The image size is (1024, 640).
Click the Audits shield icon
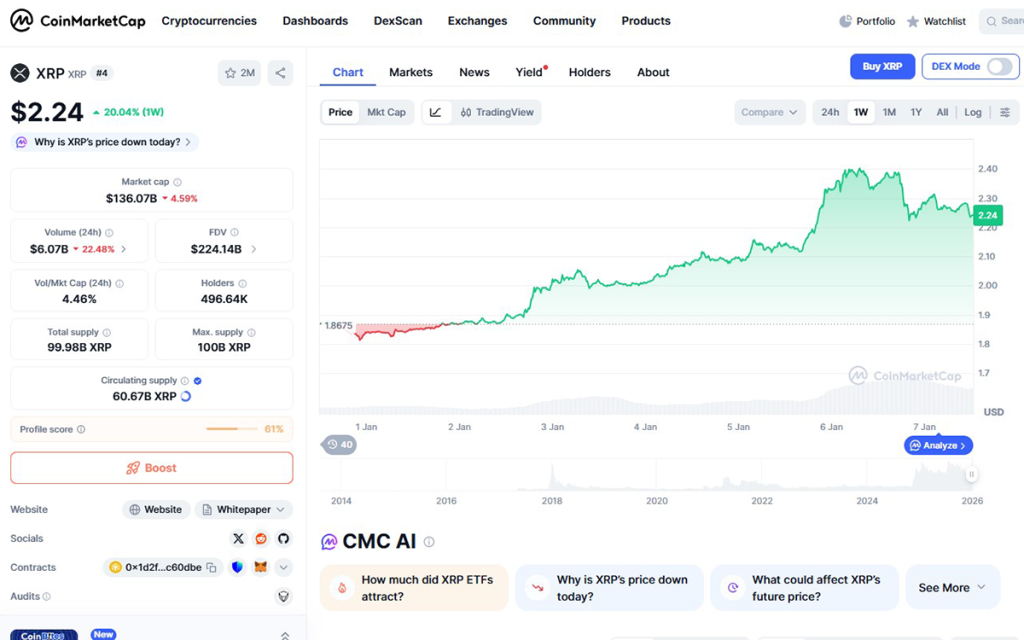pos(283,596)
